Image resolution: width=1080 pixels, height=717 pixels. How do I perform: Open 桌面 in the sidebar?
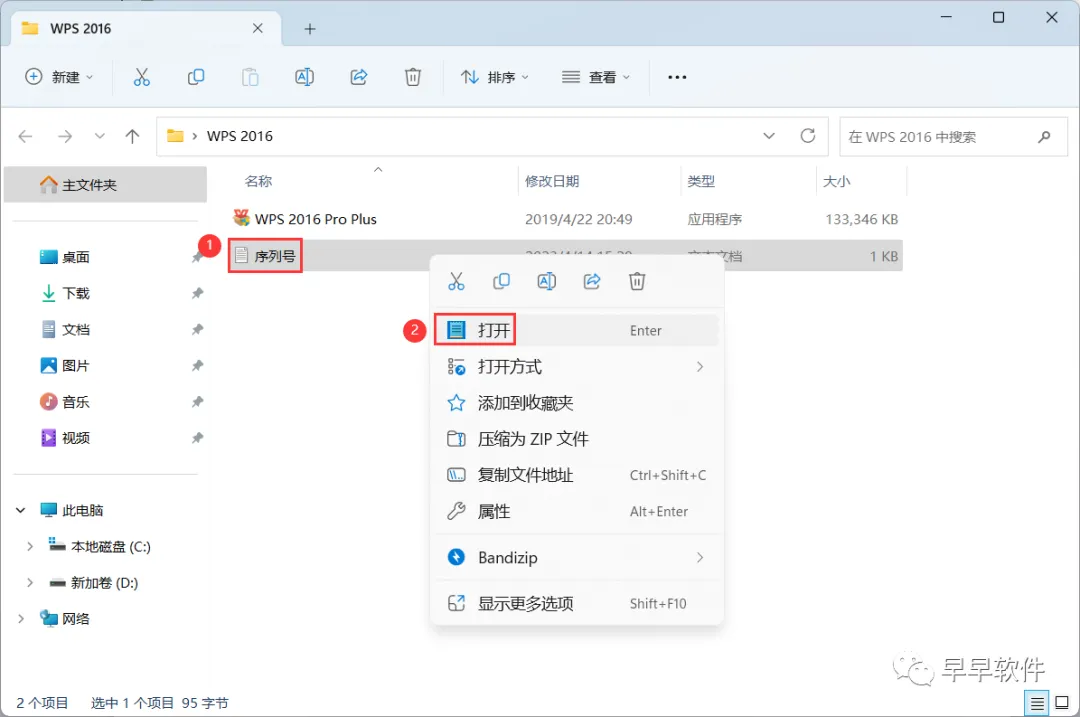tap(64, 257)
